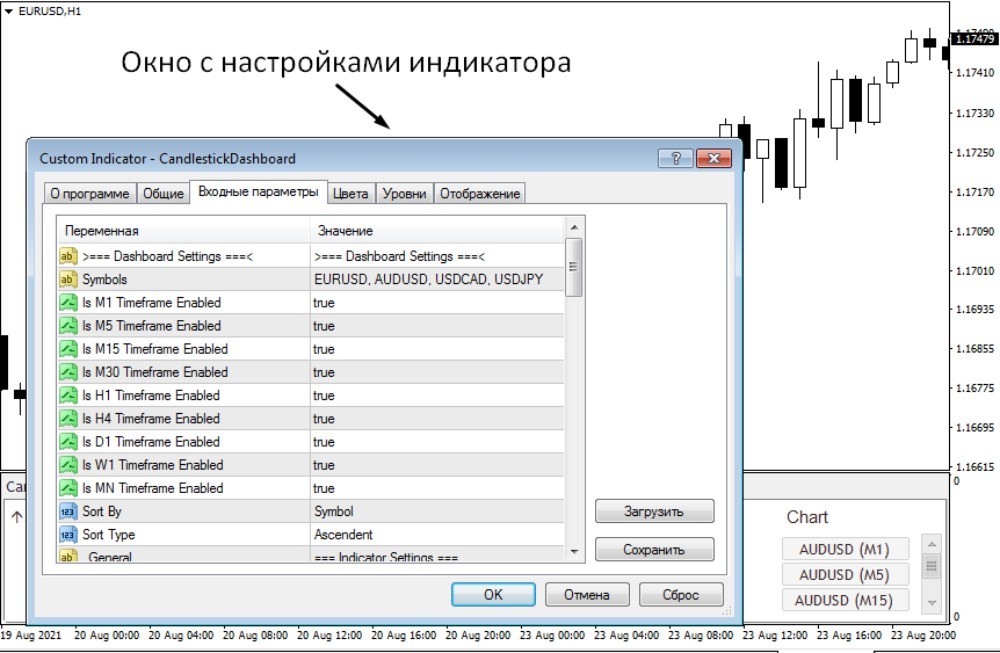Click the Chart heading in dashboard panel
This screenshot has height=653, width=1000.
coord(807,517)
